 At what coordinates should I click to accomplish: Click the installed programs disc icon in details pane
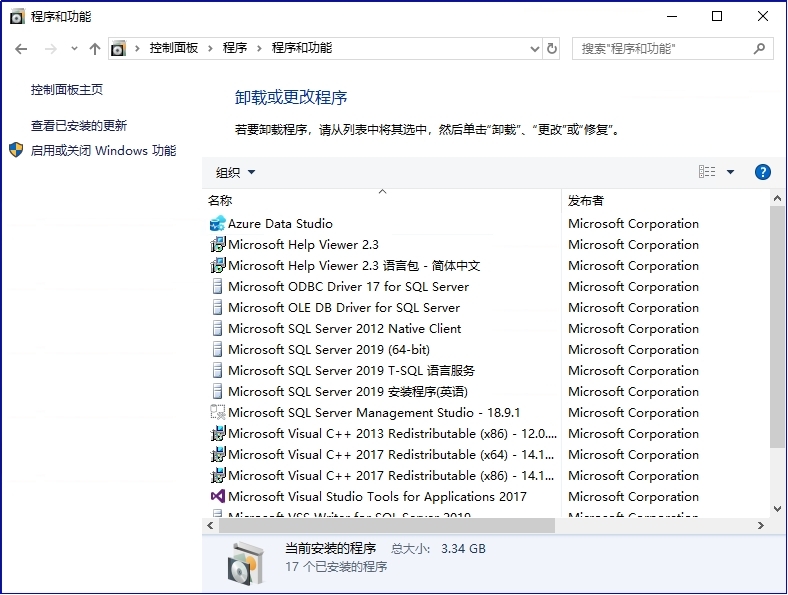coord(246,563)
